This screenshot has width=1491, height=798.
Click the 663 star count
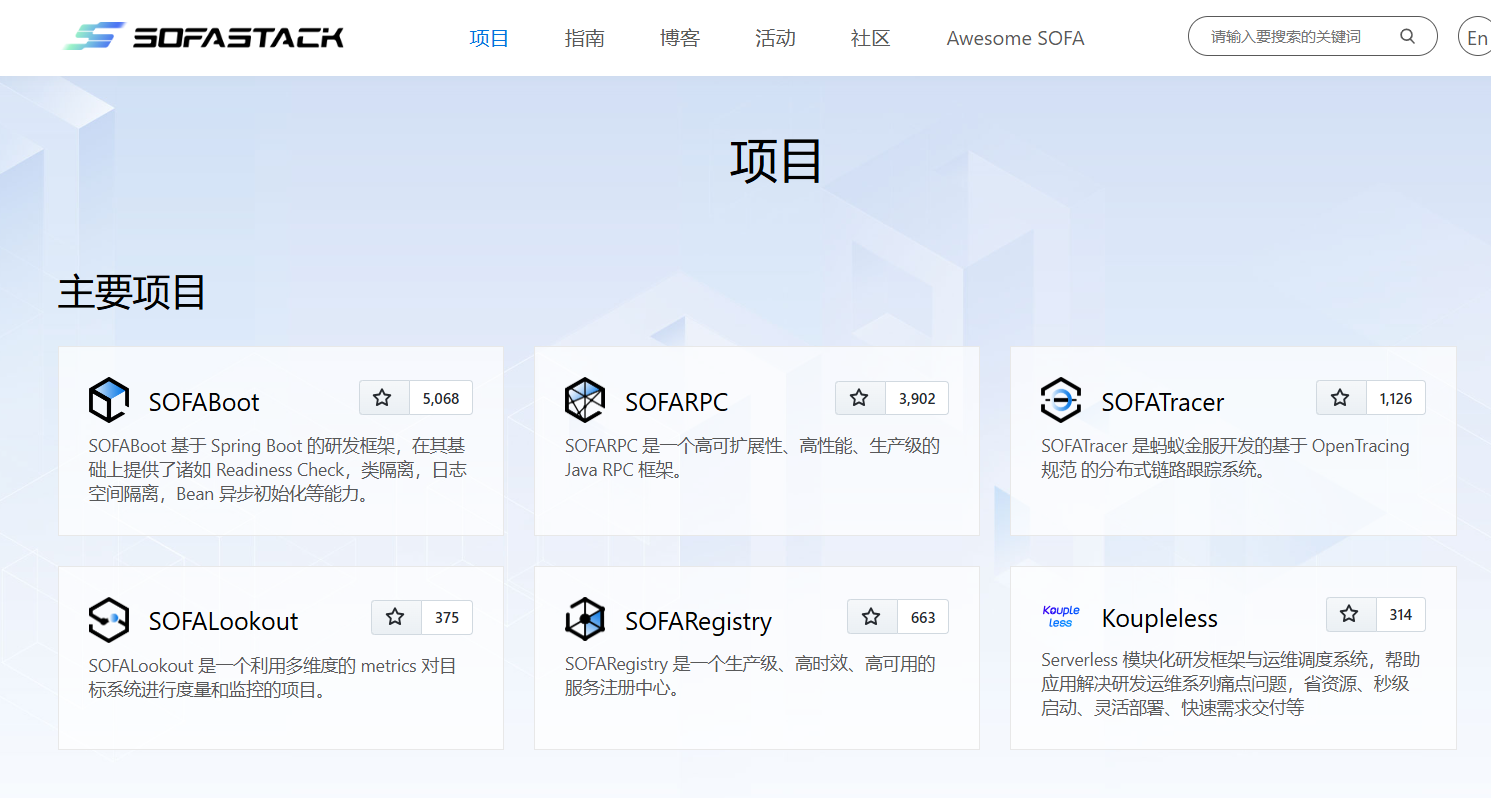[x=923, y=617]
